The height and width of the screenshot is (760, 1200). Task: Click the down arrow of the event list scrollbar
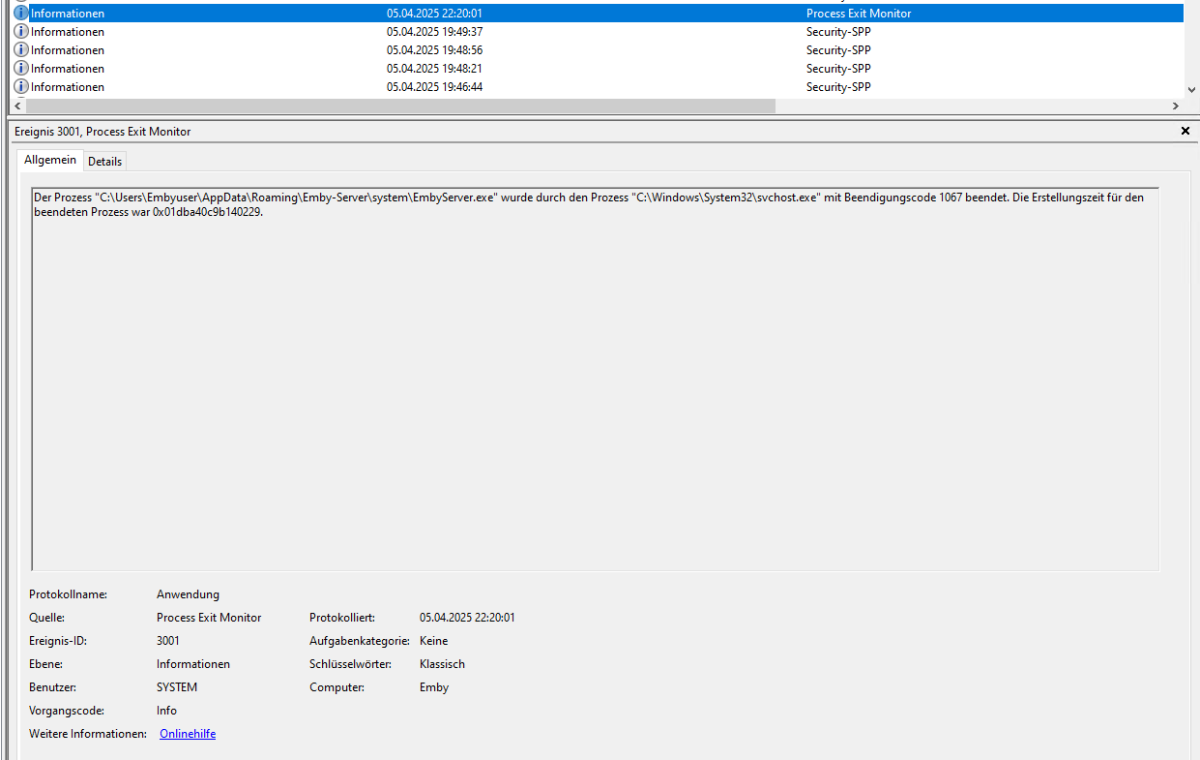point(1190,89)
